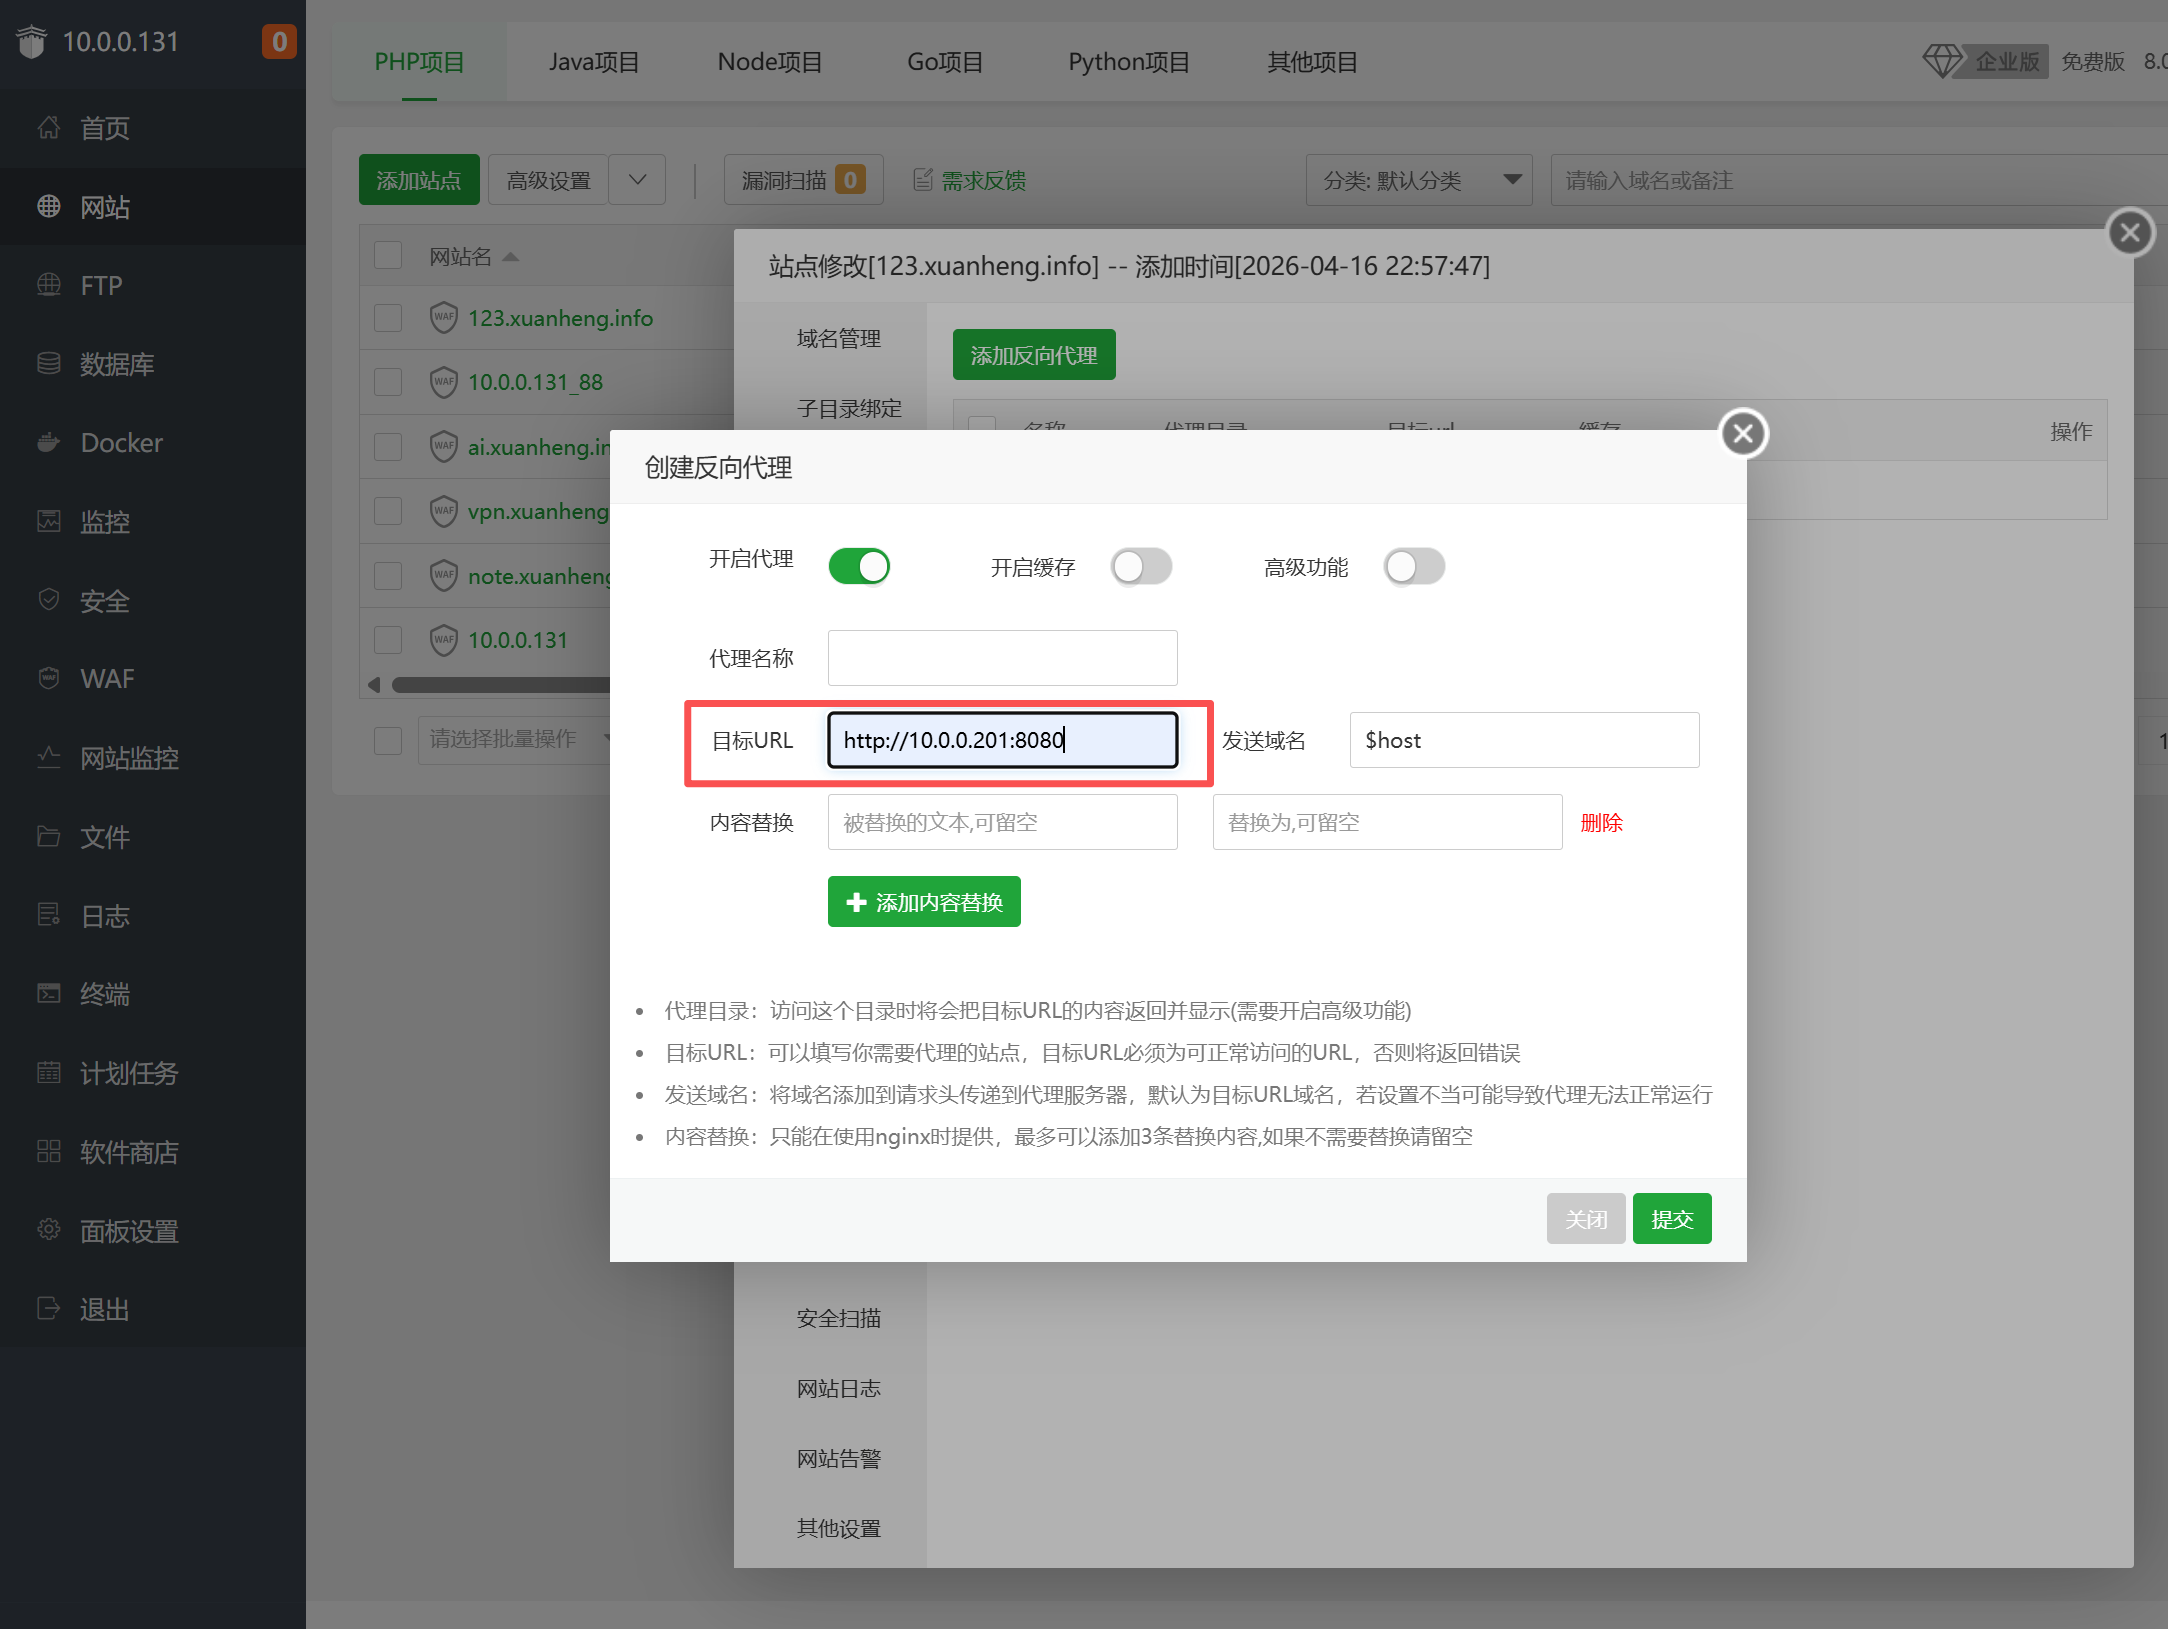Click the 代理名称 proxy name input
This screenshot has width=2168, height=1629.
pyautogui.click(x=1002, y=658)
